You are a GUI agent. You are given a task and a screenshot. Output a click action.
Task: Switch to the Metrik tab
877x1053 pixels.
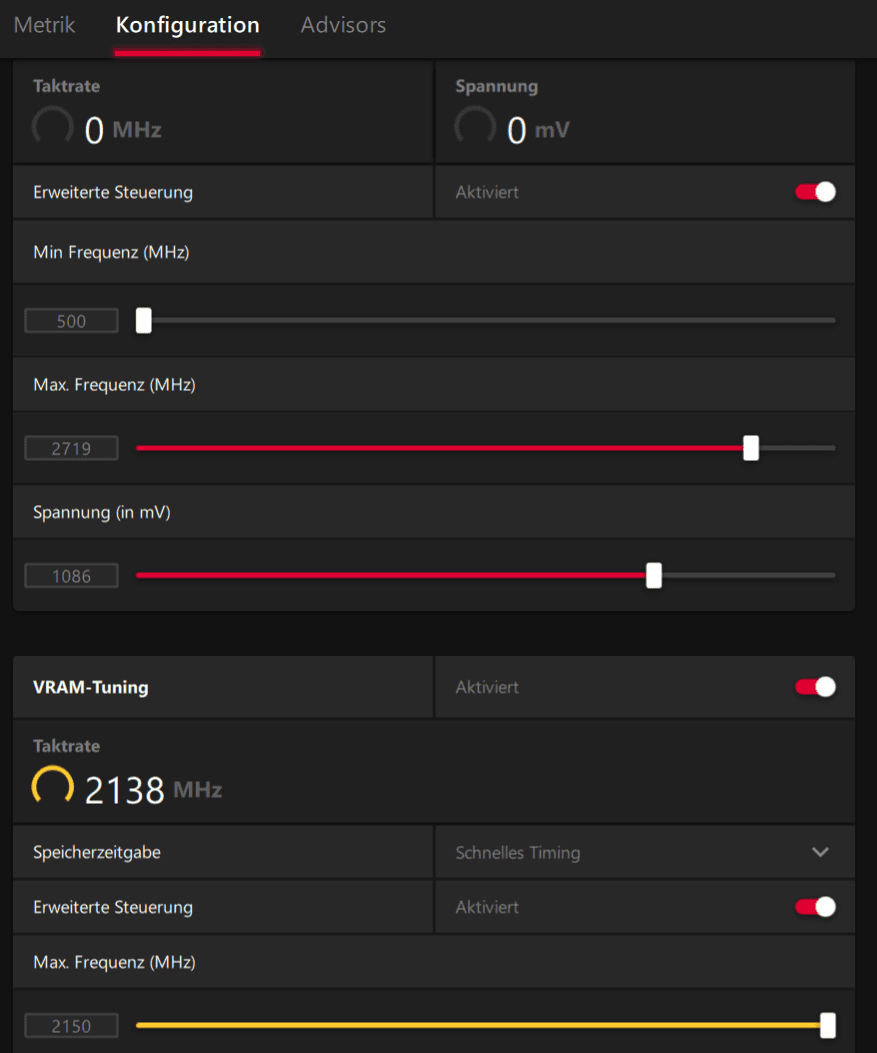pos(44,25)
